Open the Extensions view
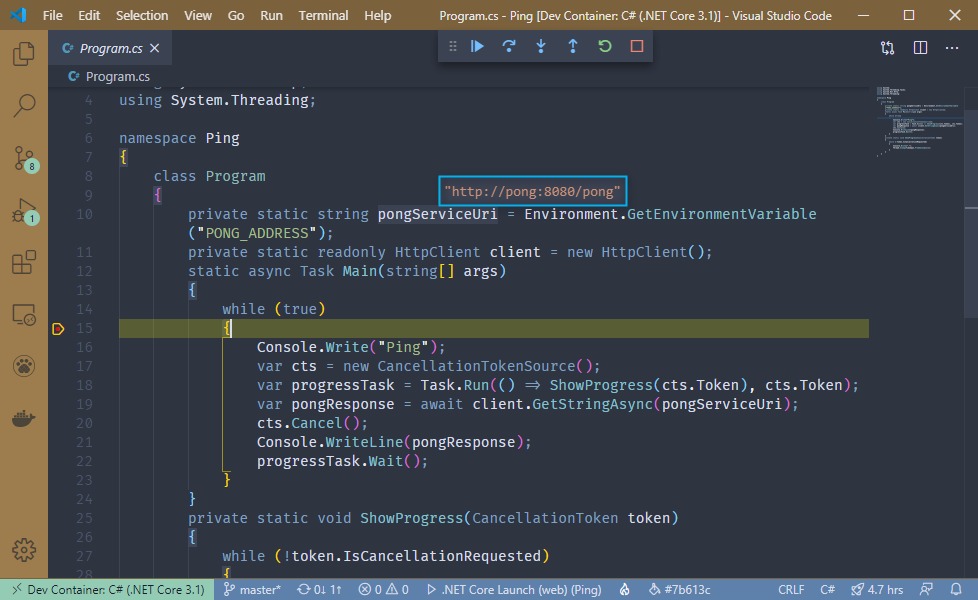The width and height of the screenshot is (978, 600). click(x=24, y=262)
